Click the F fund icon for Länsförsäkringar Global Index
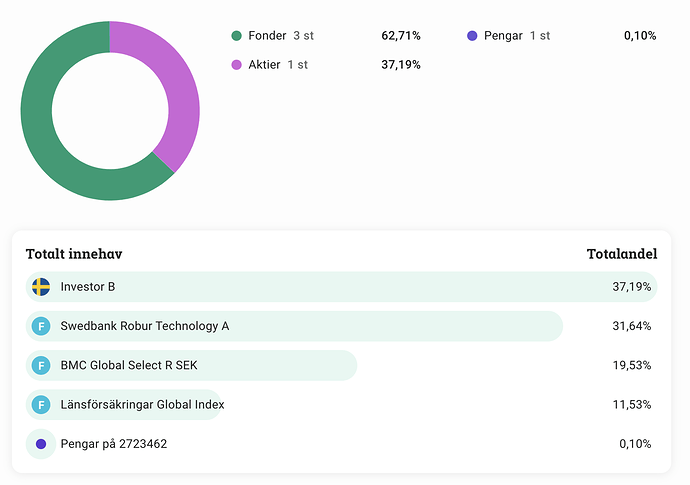 coord(41,404)
